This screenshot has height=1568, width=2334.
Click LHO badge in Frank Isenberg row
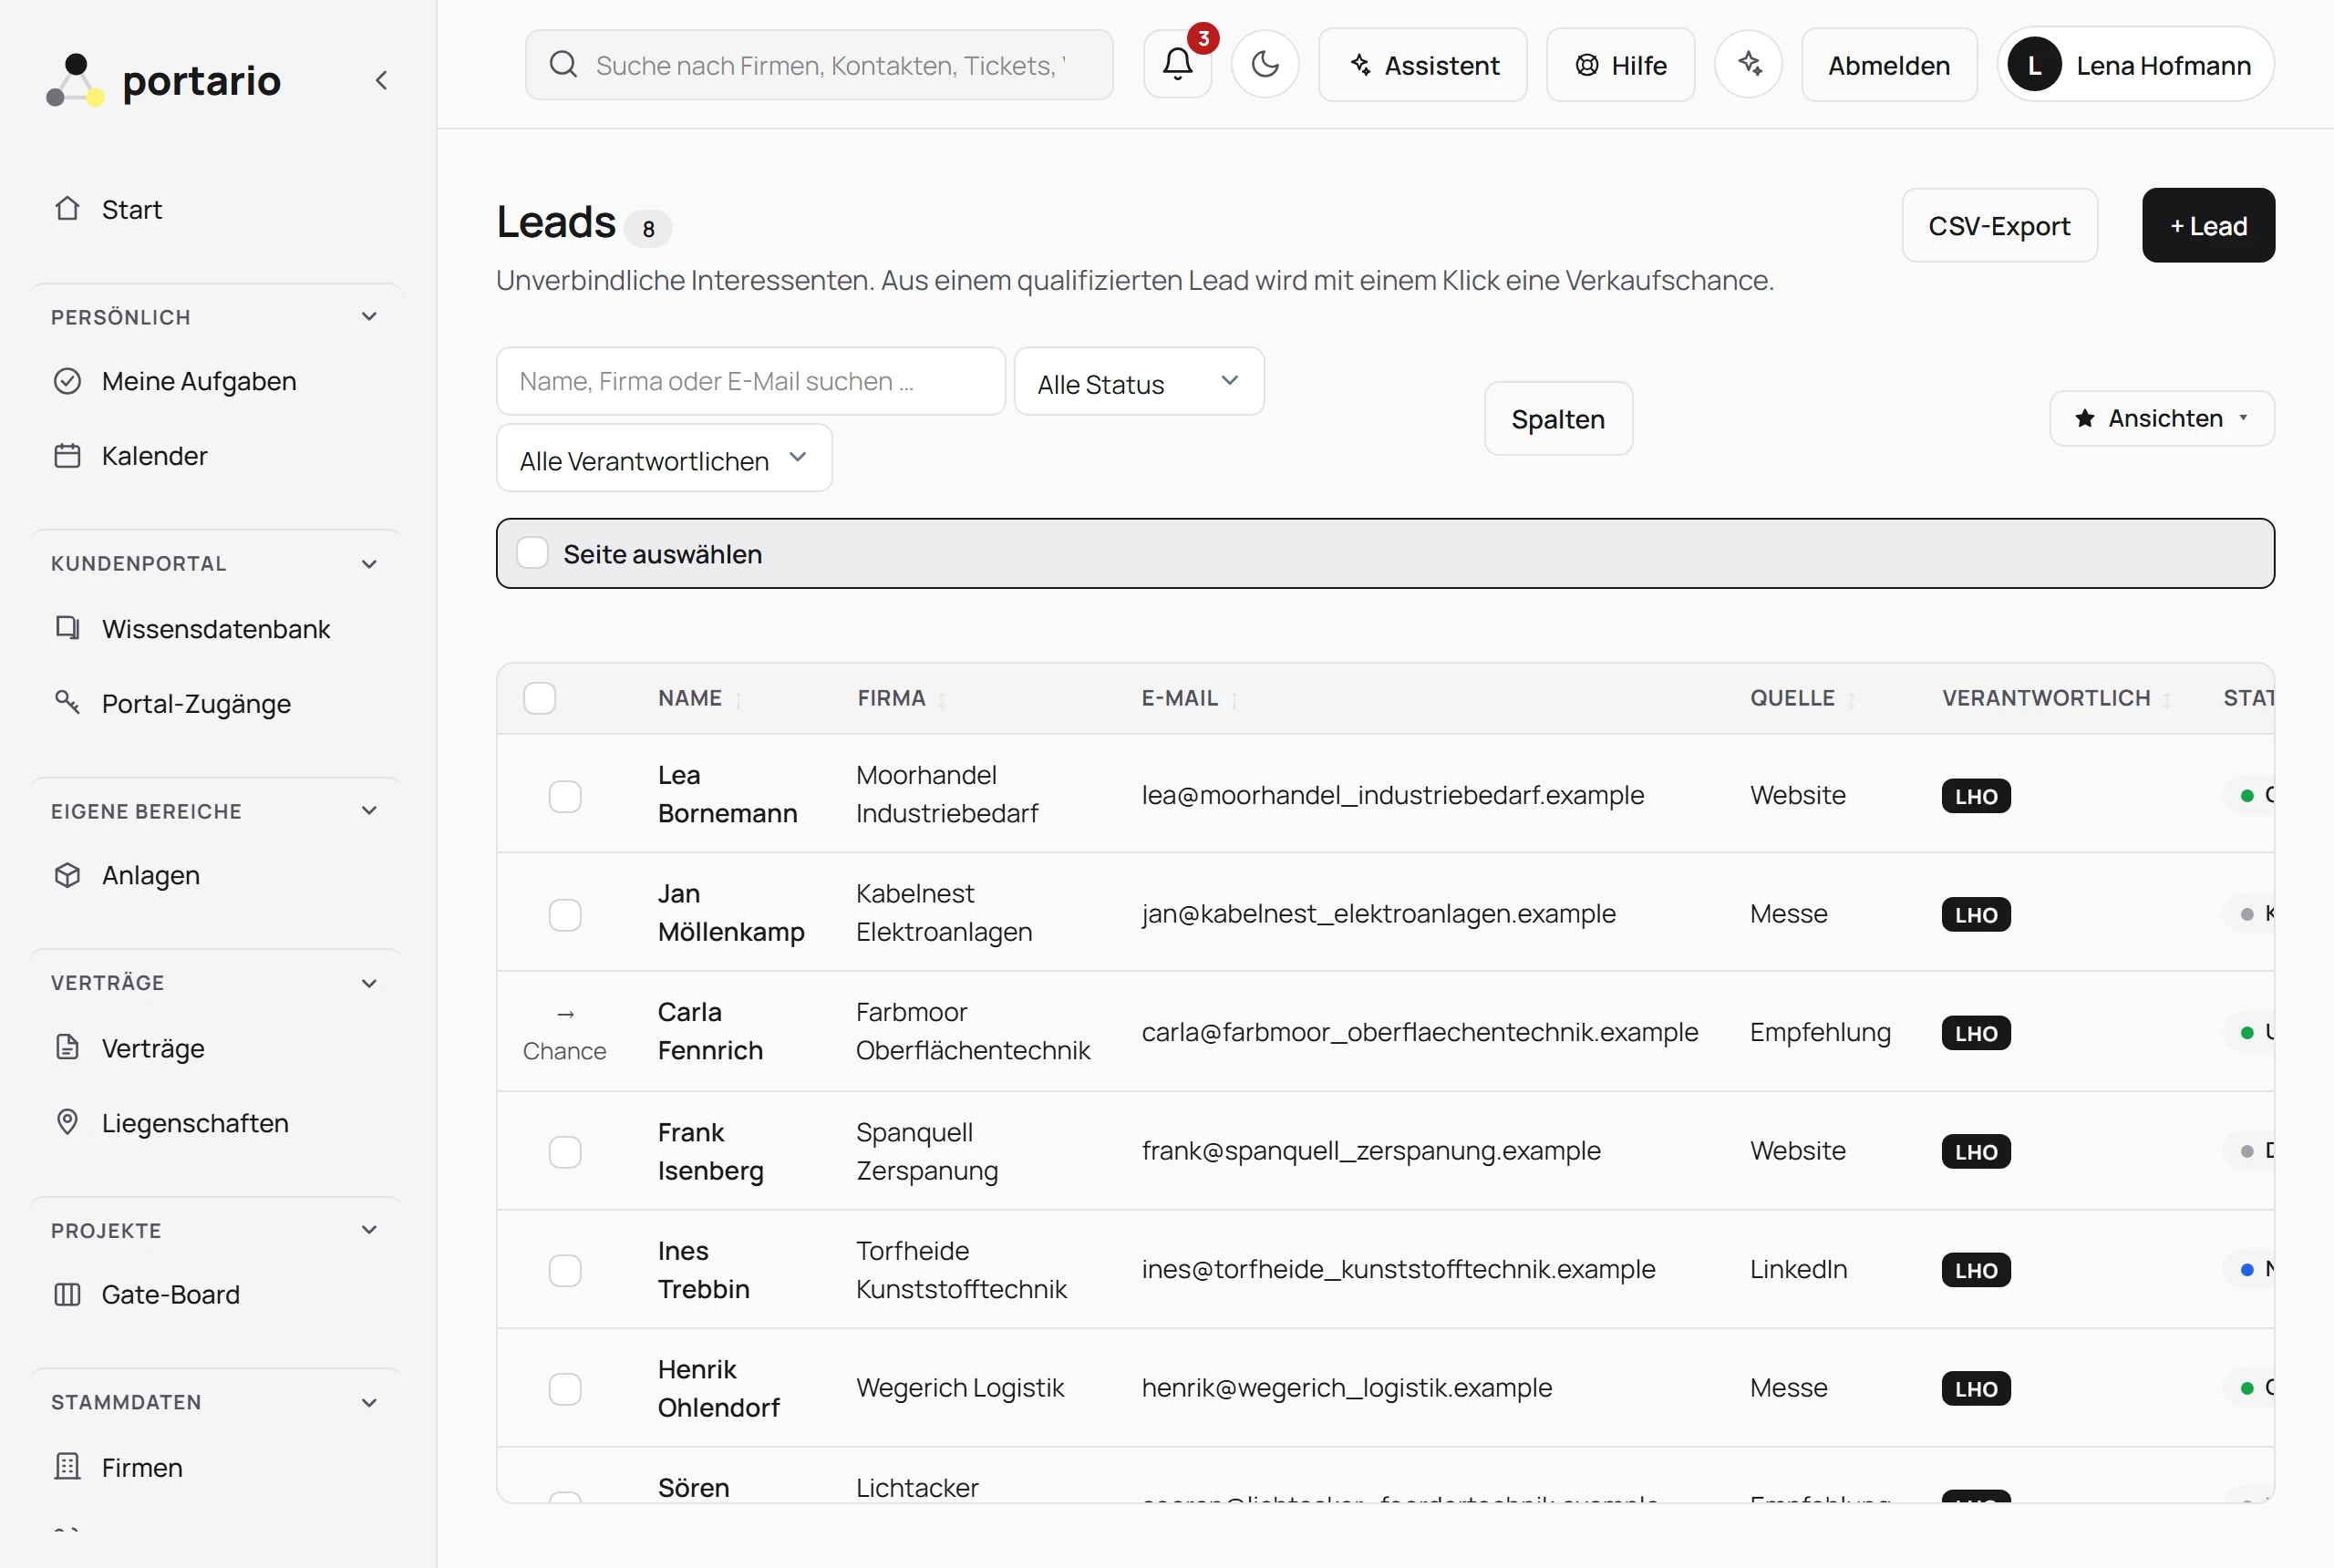(1976, 1152)
